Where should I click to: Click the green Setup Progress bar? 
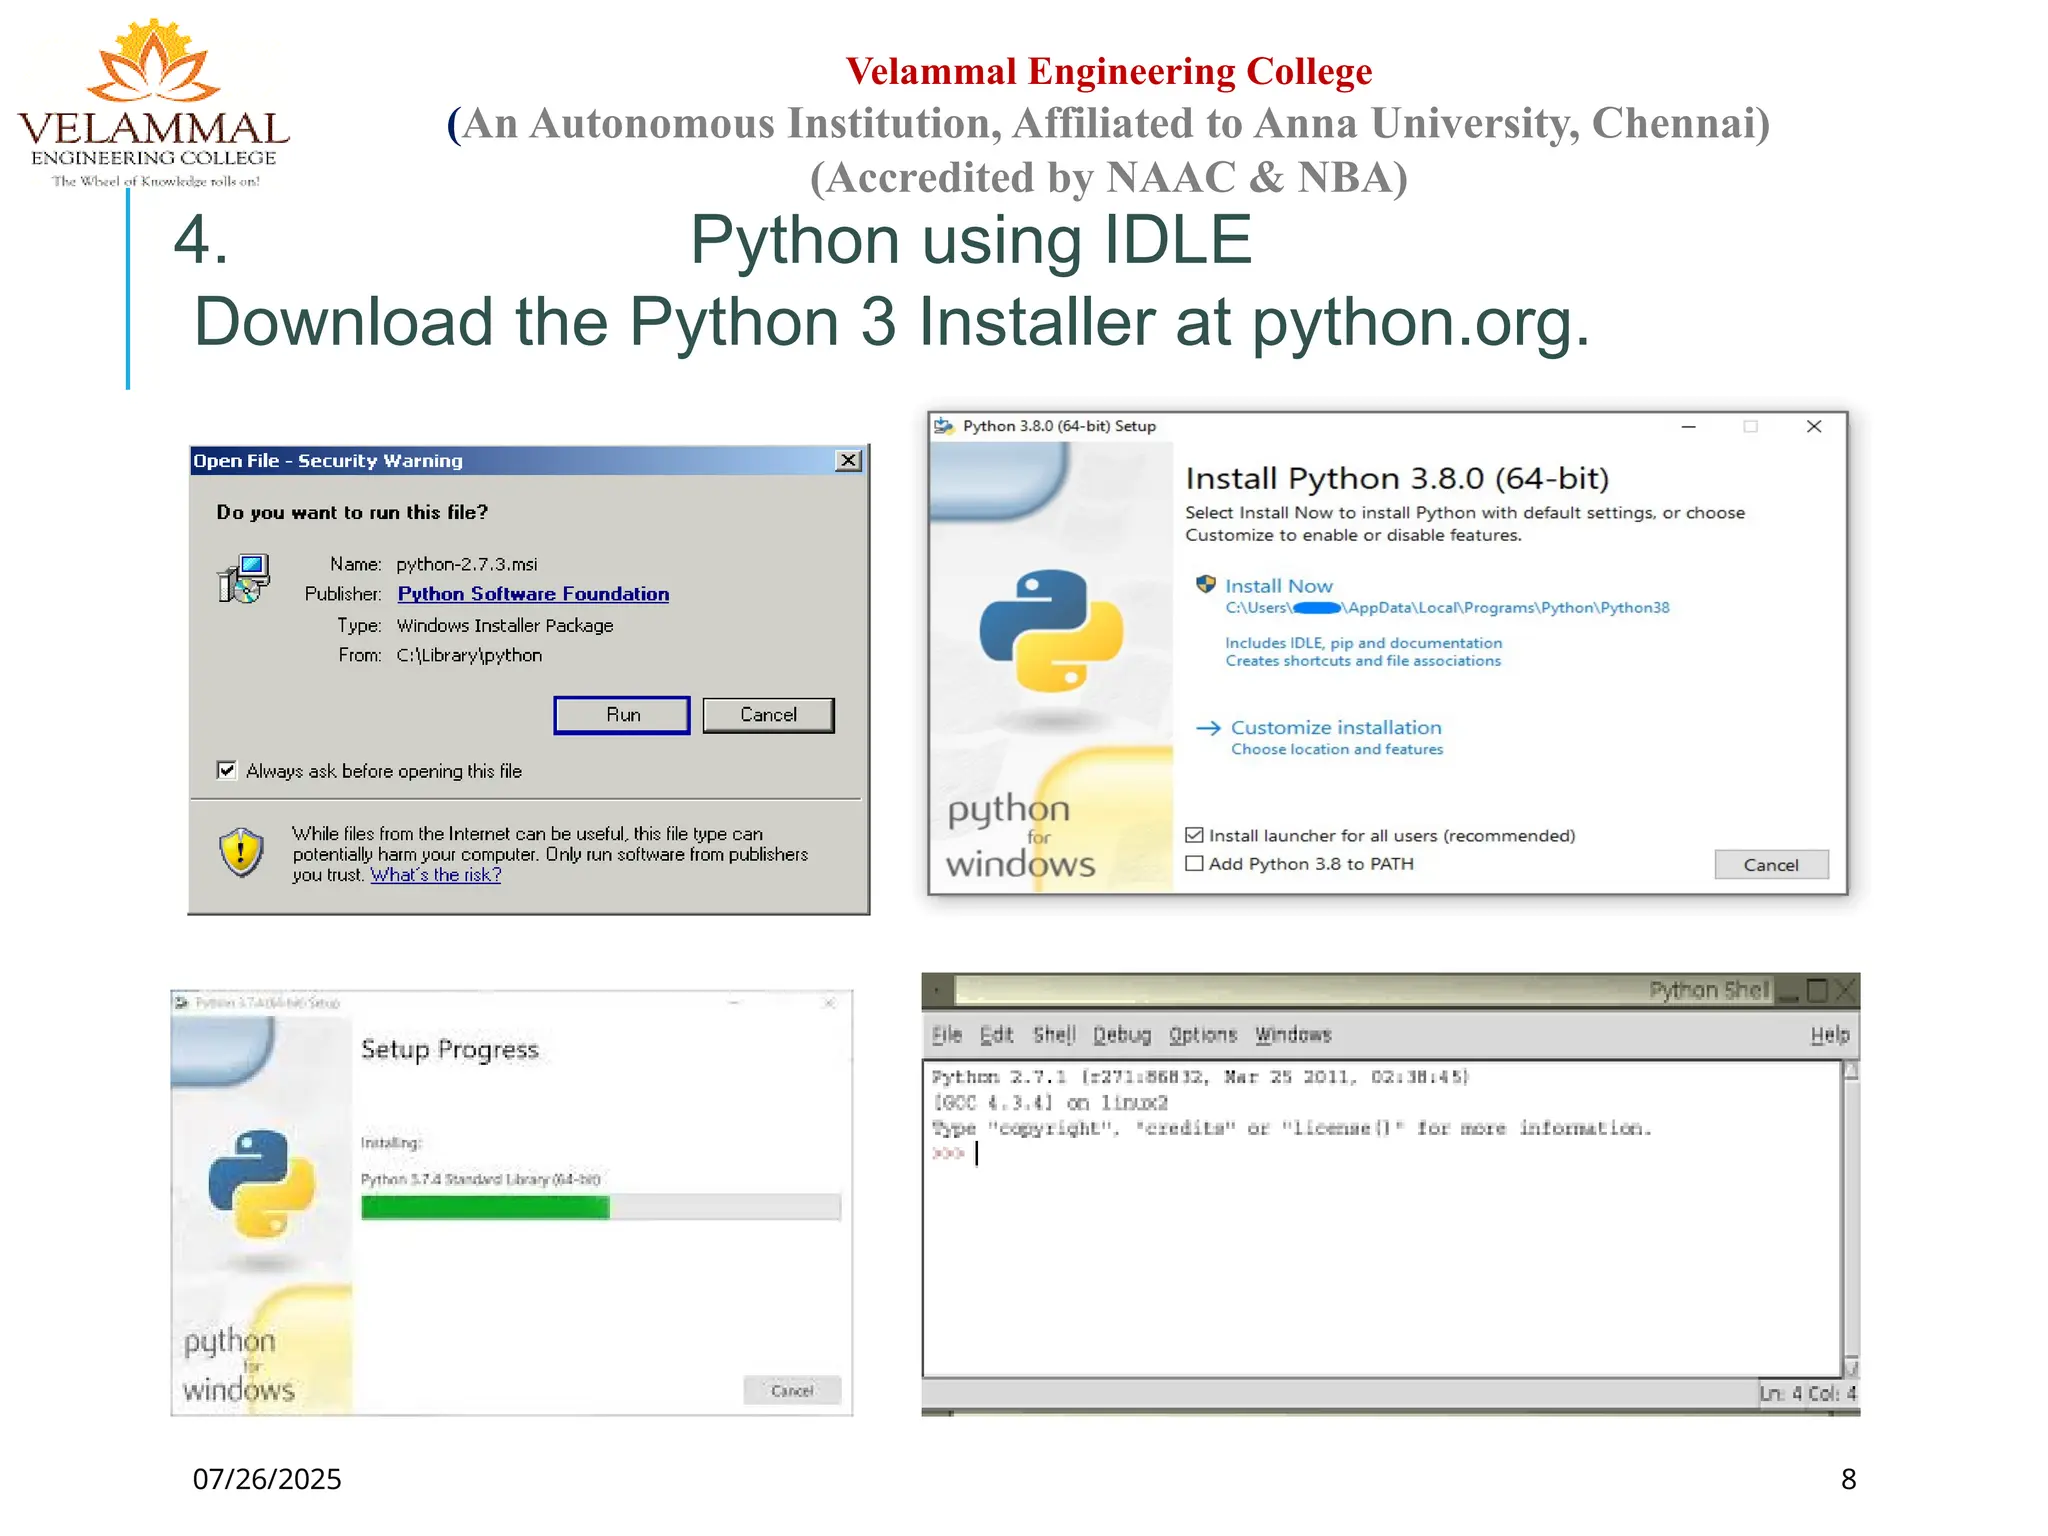[485, 1208]
